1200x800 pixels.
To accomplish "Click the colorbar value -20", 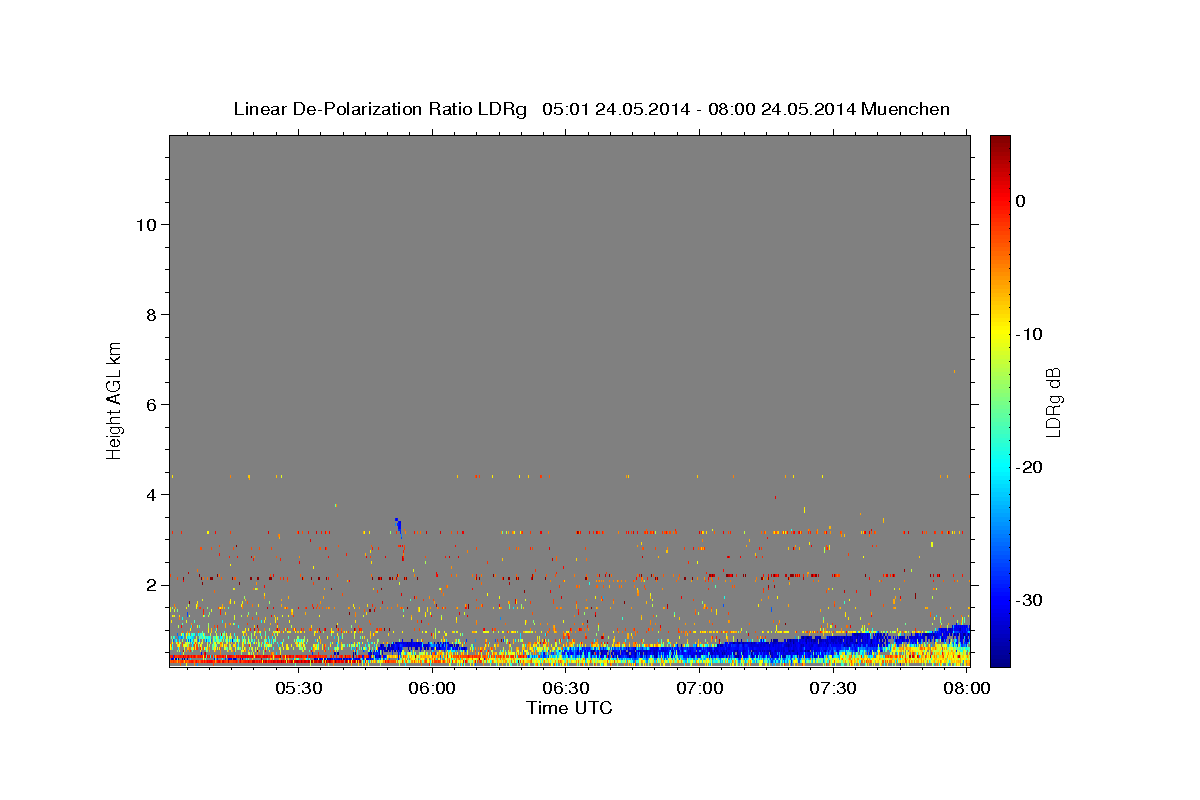I will click(1030, 467).
